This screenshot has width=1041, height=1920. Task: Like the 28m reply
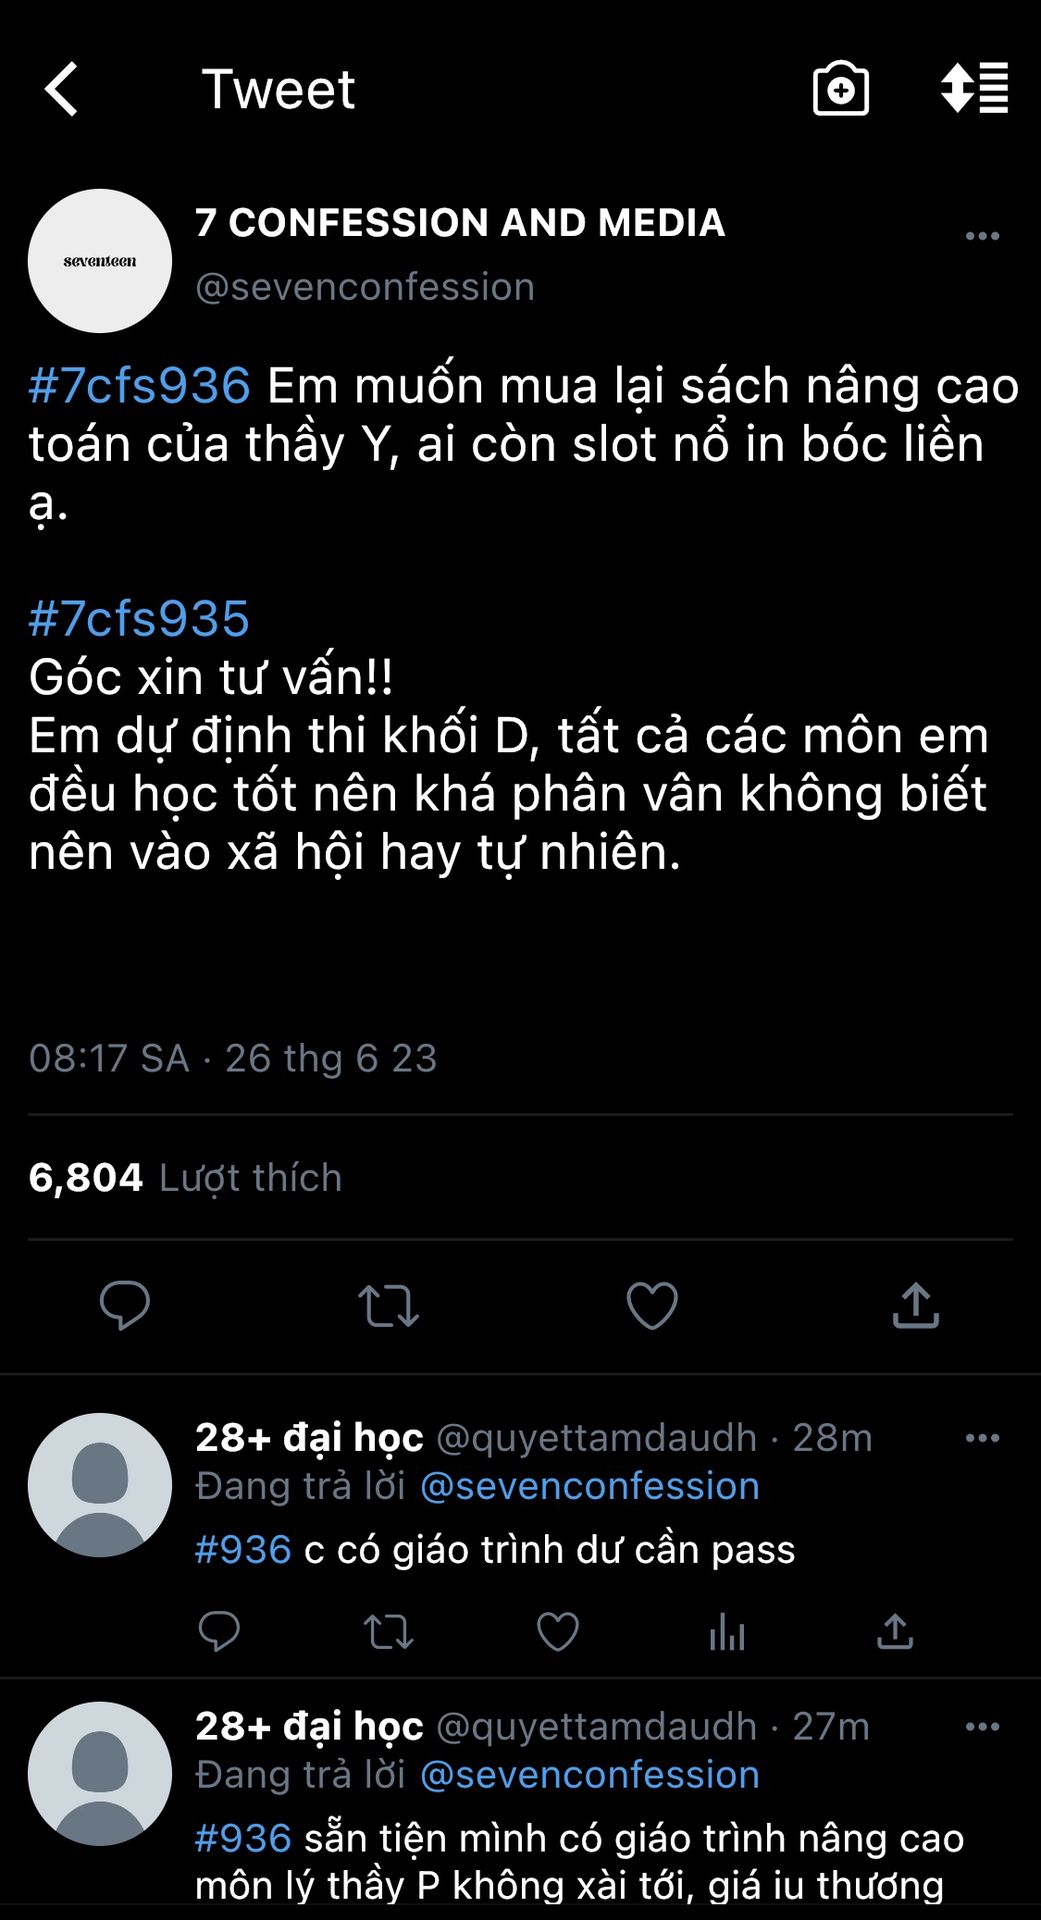click(558, 1632)
